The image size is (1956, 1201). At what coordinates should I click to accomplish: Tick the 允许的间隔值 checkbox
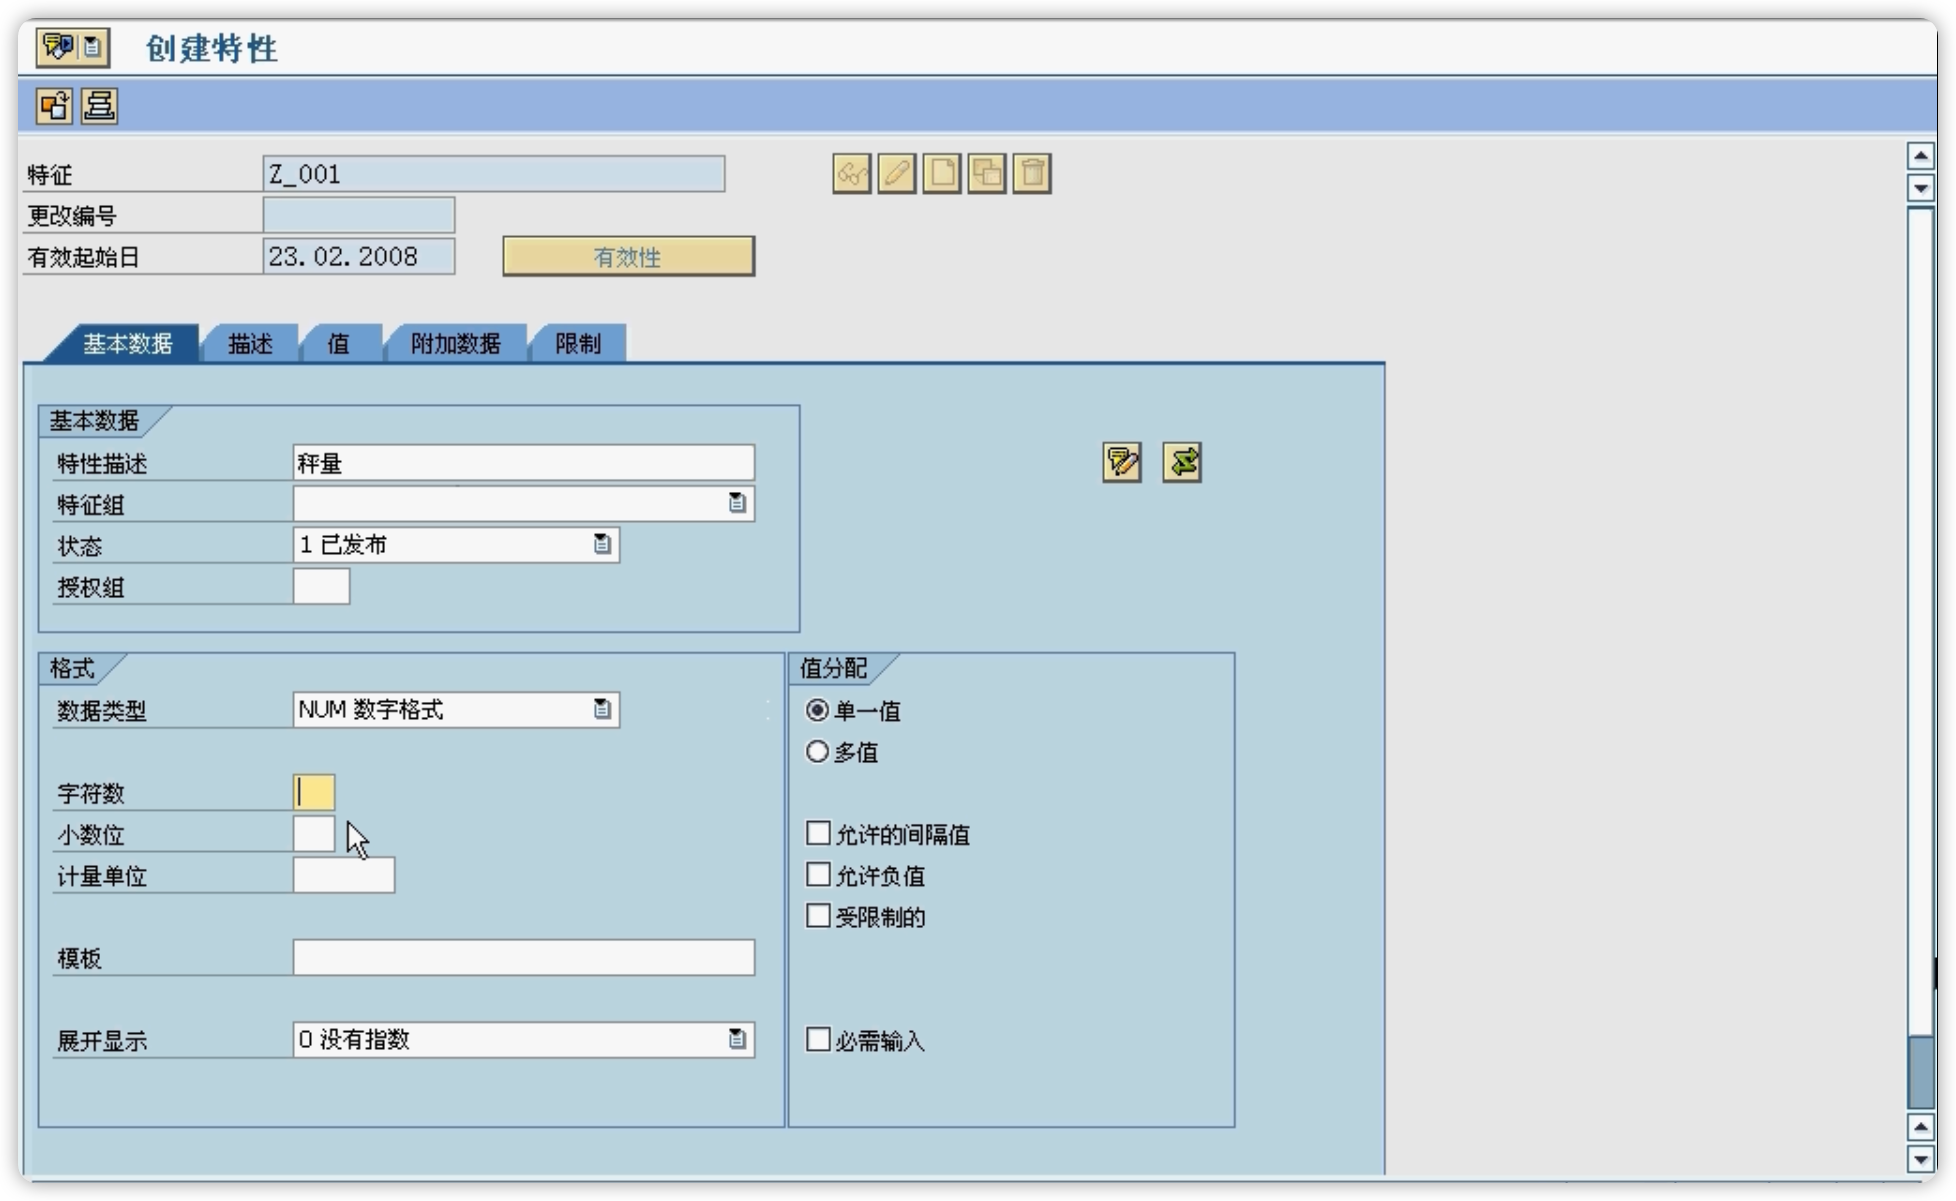tap(818, 833)
